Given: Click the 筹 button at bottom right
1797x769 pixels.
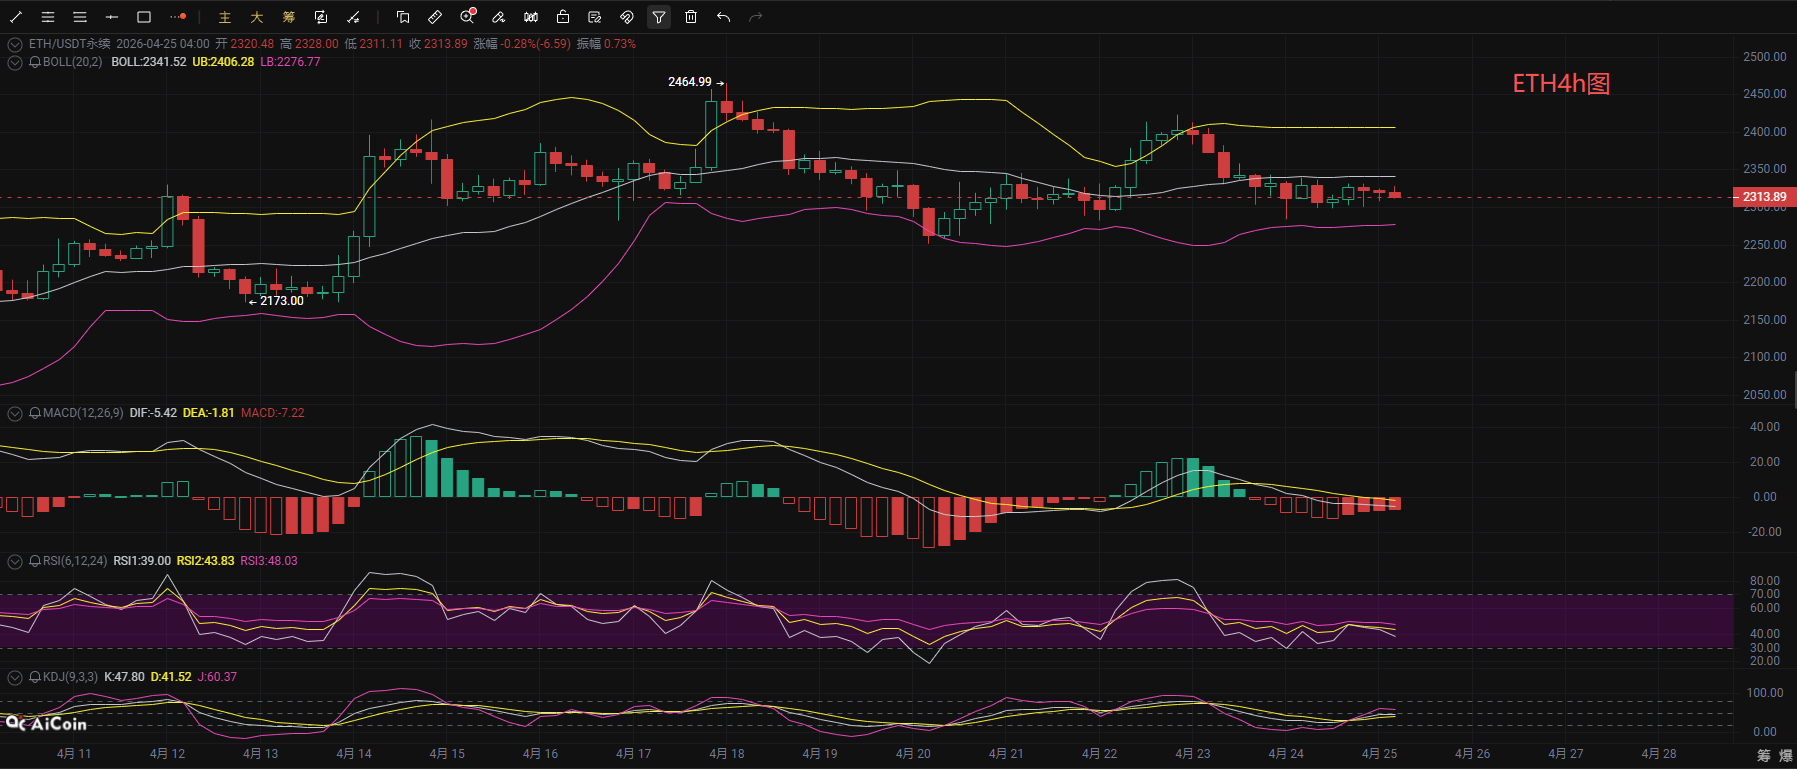Looking at the screenshot, I should 1763,755.
